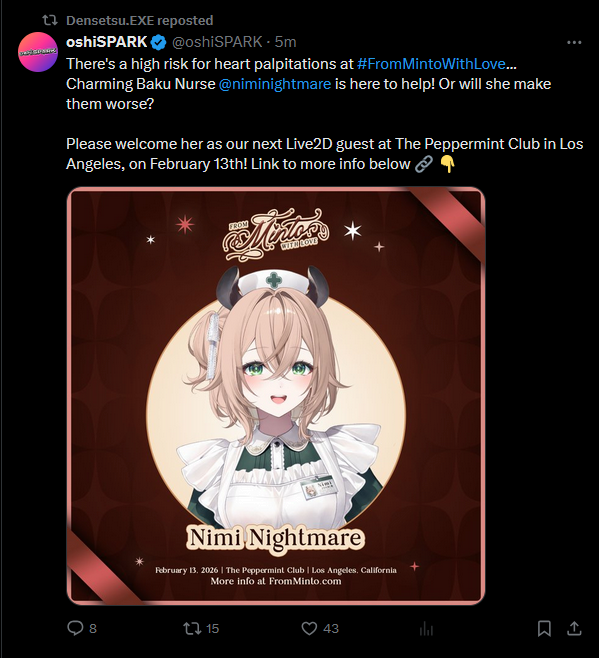599x658 pixels.
Task: Bookmark this oshiSPARK post
Action: tap(544, 628)
